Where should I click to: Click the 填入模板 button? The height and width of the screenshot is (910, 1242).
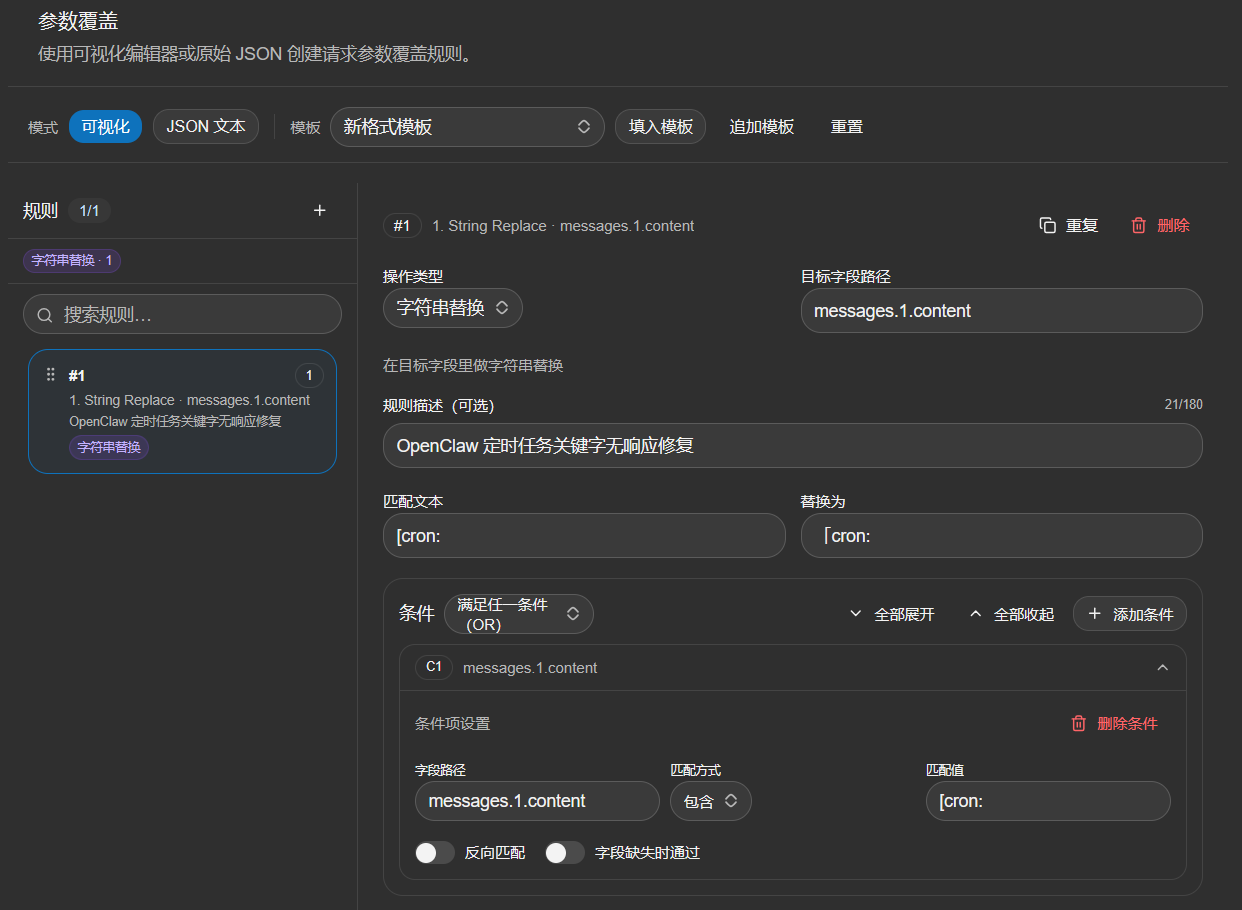660,127
